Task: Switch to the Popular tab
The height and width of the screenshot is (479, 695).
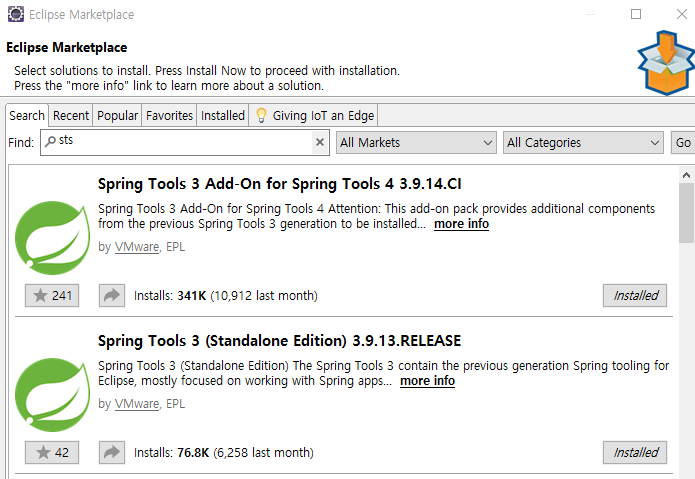Action: (x=117, y=116)
